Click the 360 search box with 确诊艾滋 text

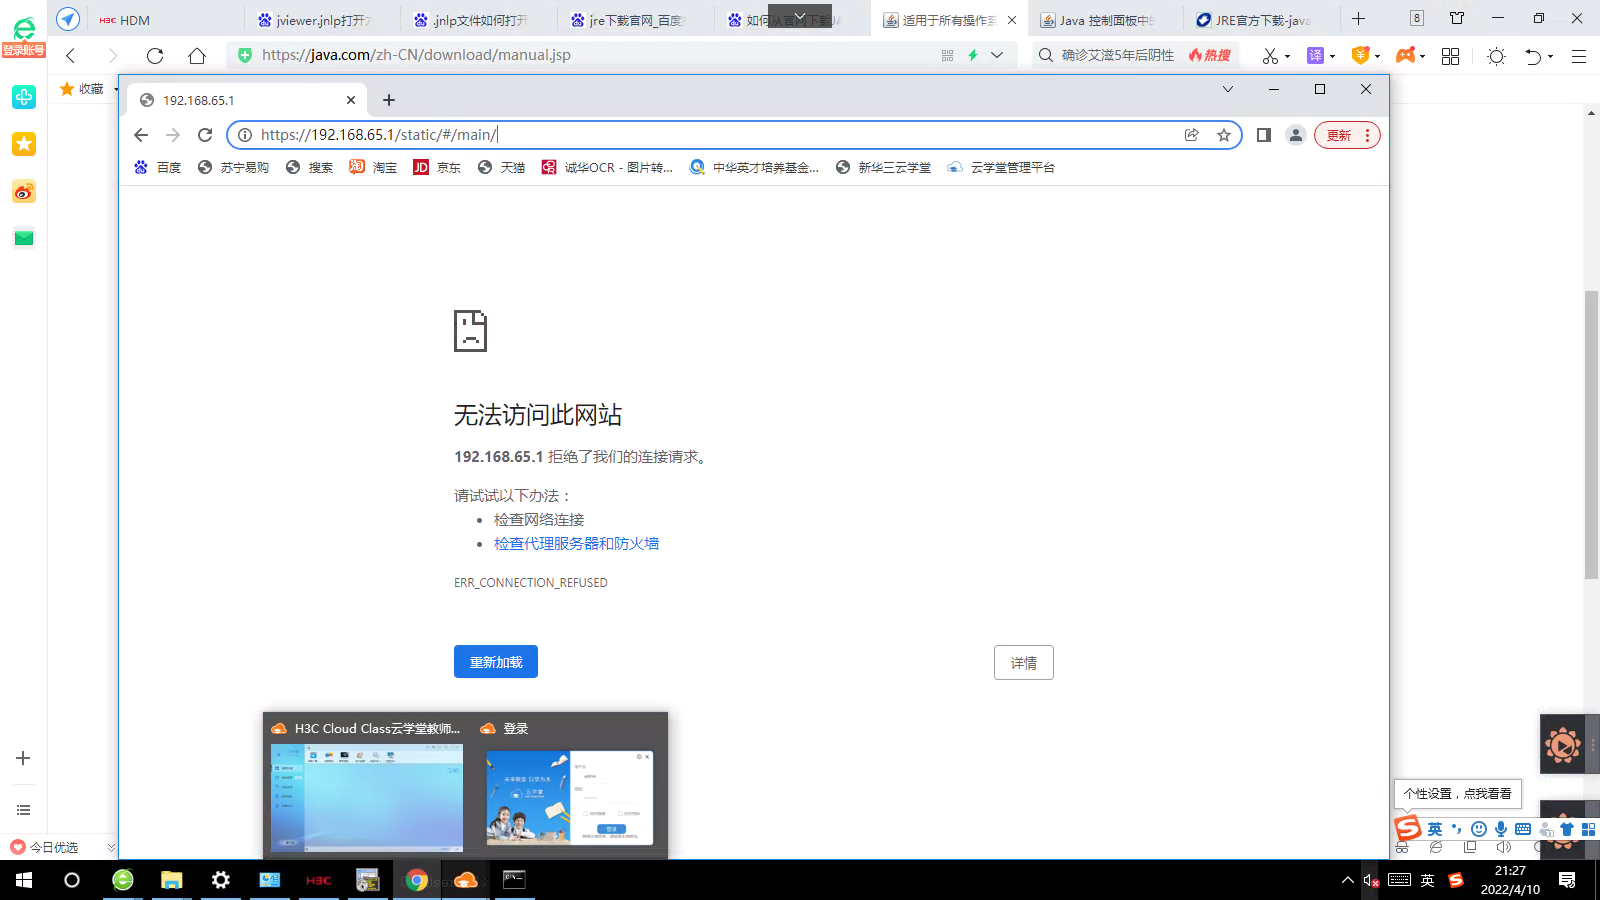1118,55
